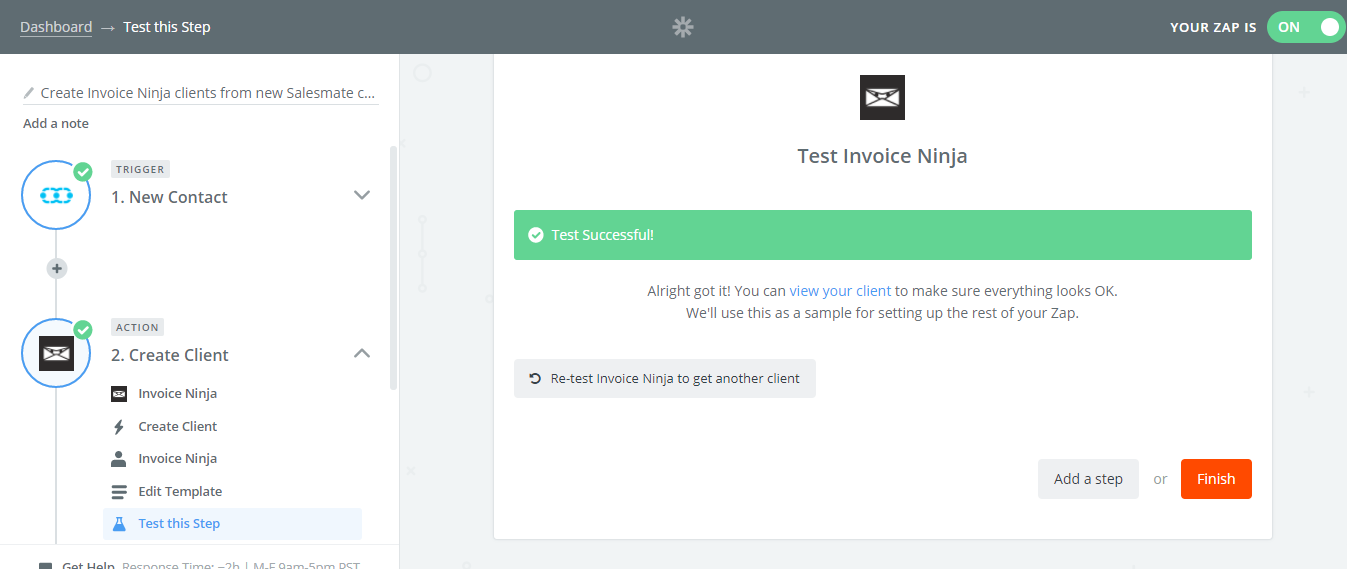Click the ACTION label tag
1347x569 pixels.
(x=137, y=327)
